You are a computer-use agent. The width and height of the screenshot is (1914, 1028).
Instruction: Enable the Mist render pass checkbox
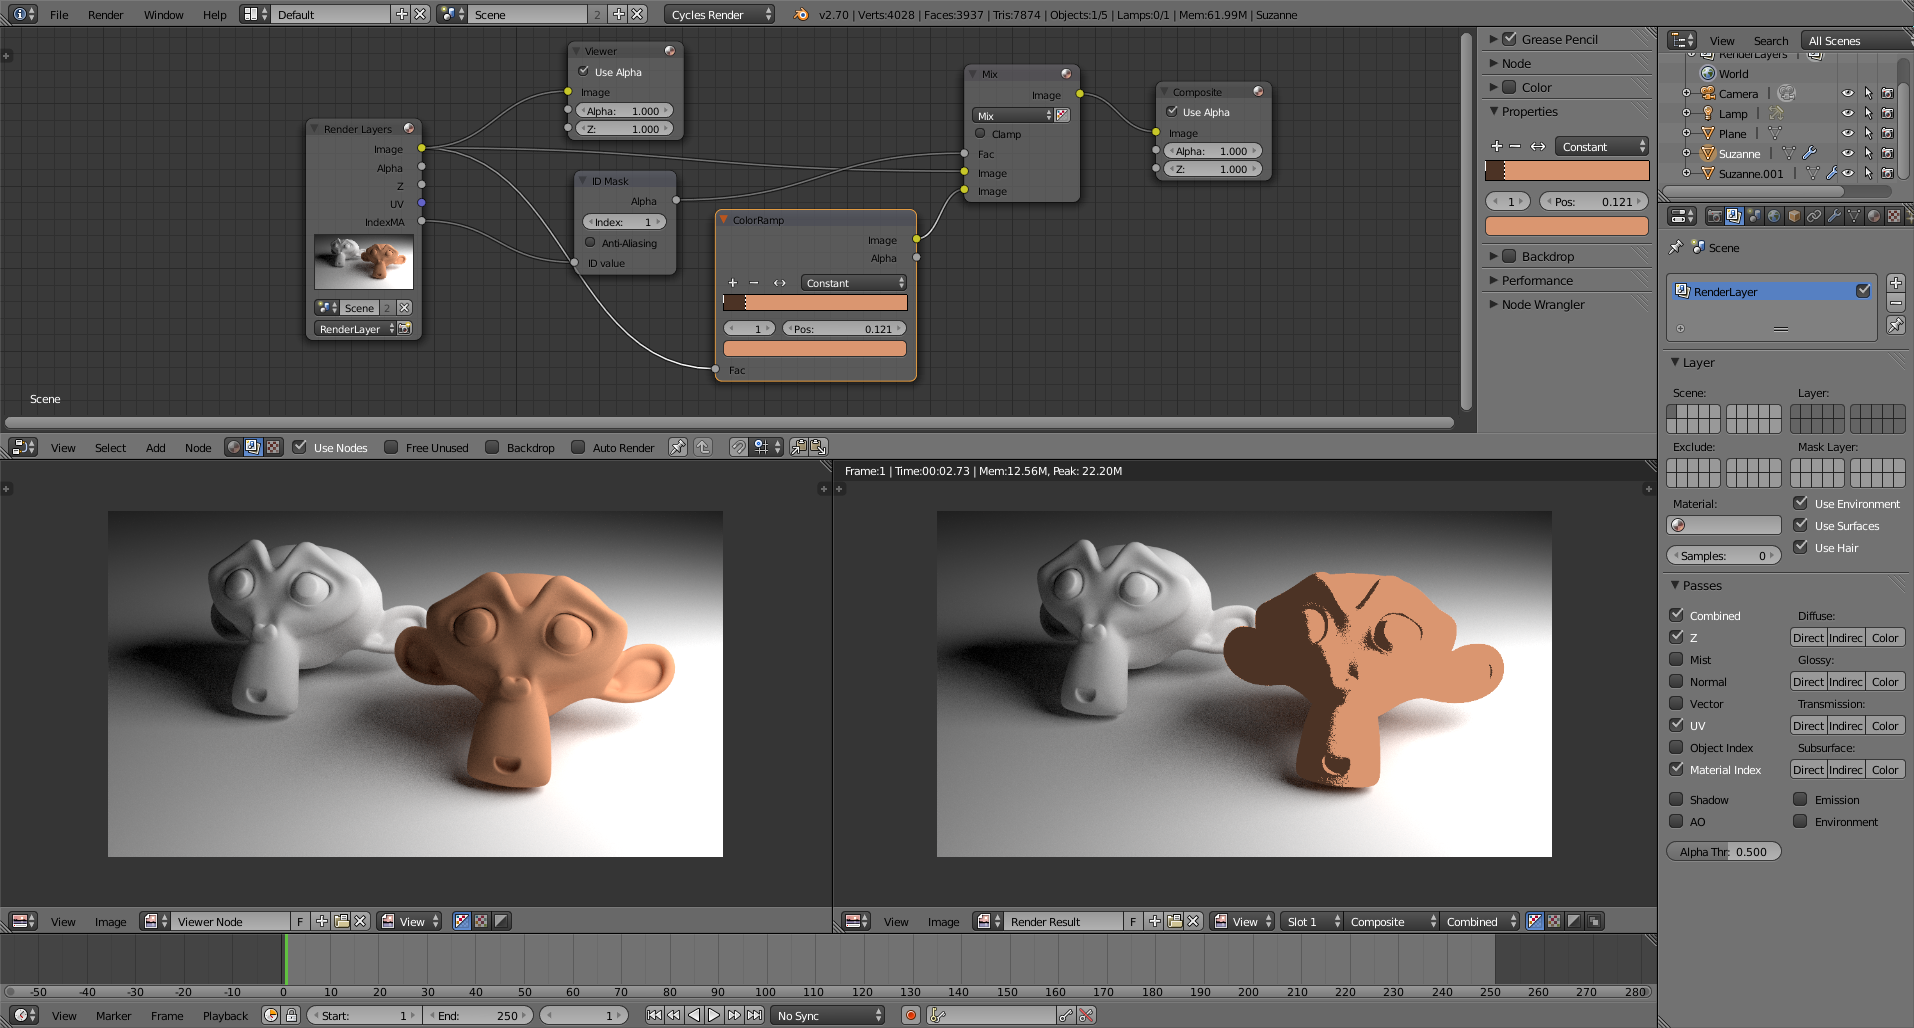[1676, 659]
